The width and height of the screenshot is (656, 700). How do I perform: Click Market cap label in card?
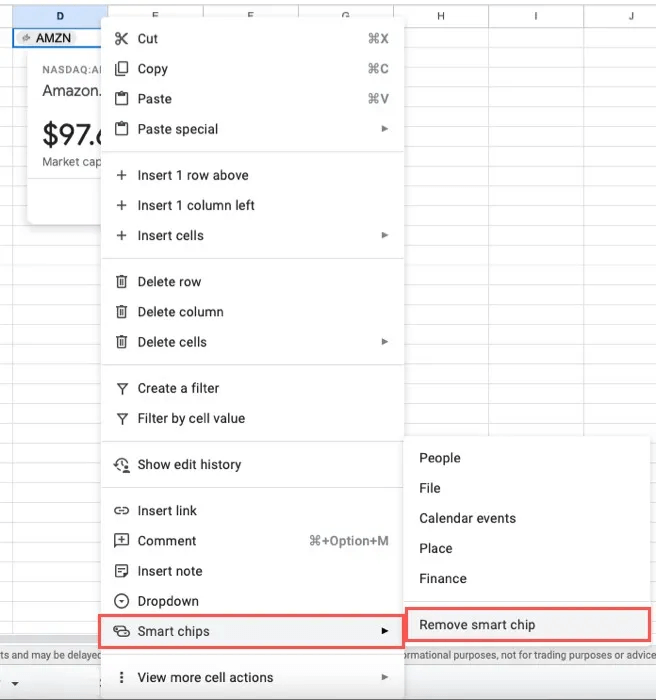72,162
